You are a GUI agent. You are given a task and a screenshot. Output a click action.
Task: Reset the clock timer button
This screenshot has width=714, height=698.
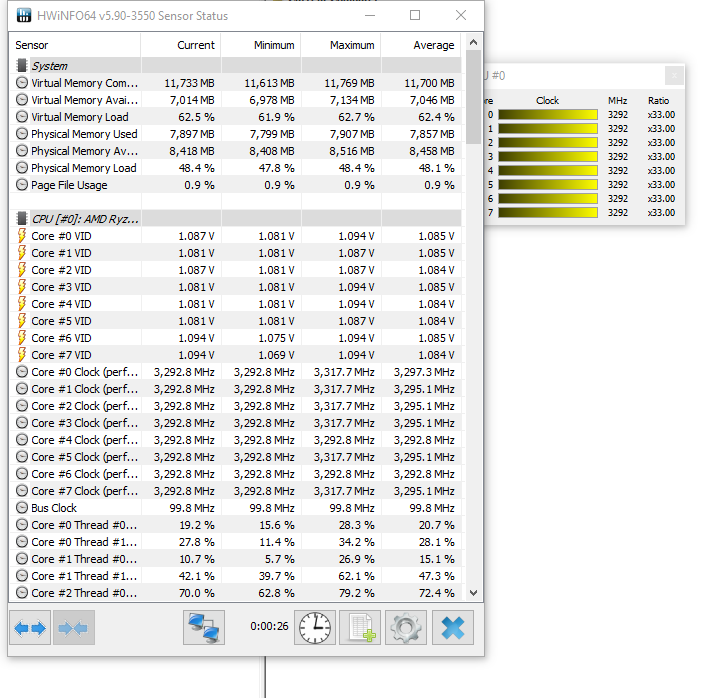pyautogui.click(x=315, y=628)
